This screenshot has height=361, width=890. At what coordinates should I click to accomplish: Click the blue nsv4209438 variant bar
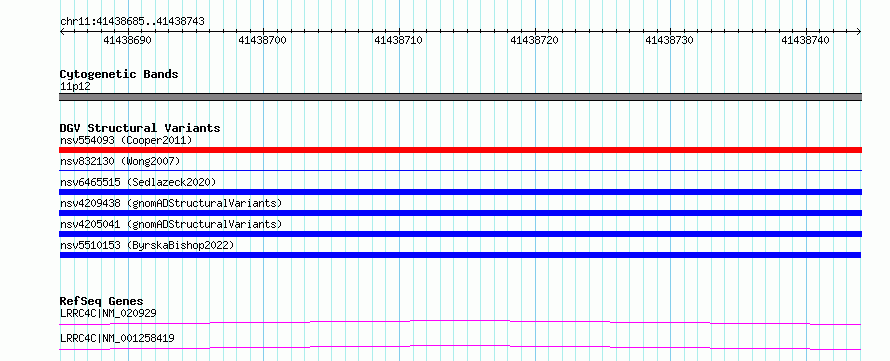point(460,213)
